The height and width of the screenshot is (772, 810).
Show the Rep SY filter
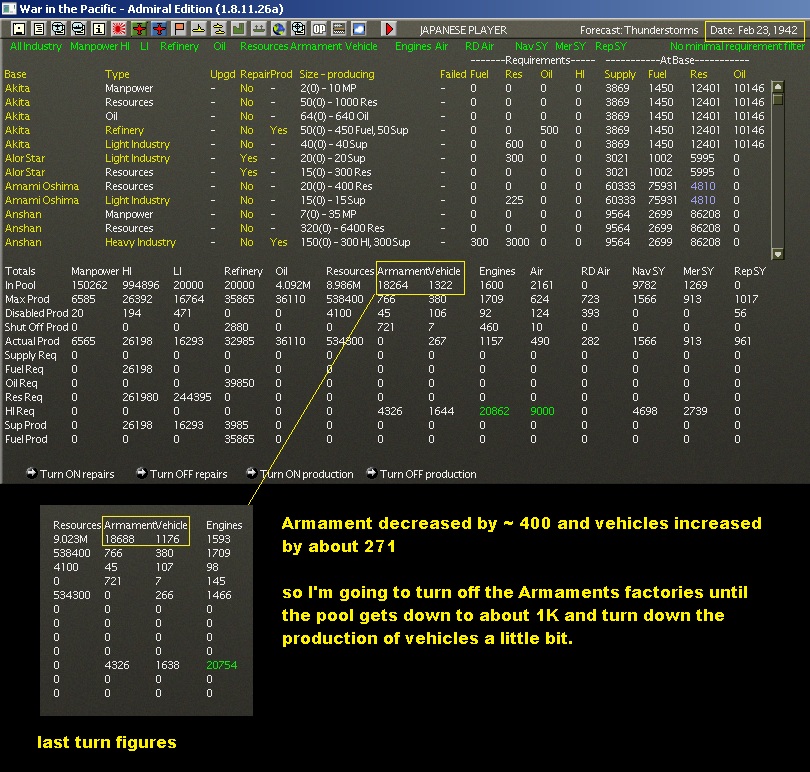(611, 46)
